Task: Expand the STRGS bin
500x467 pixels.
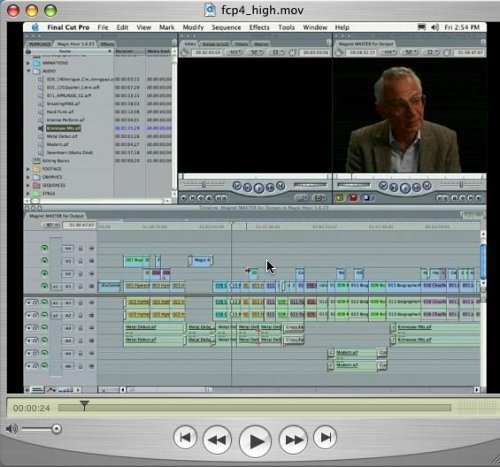Action: [x=28, y=193]
